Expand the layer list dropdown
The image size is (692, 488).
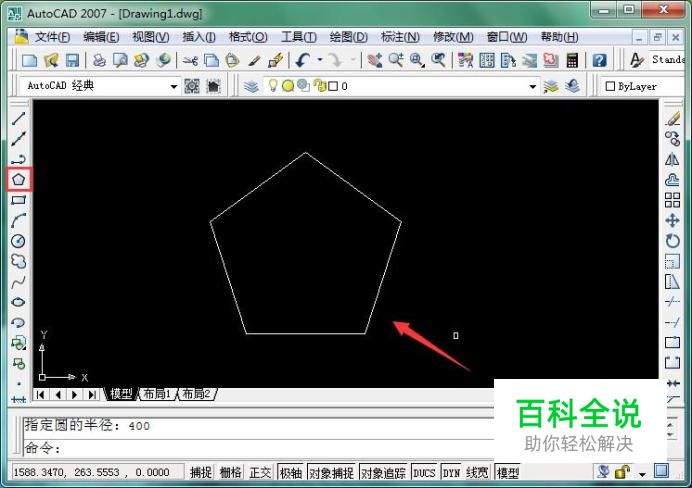click(533, 86)
